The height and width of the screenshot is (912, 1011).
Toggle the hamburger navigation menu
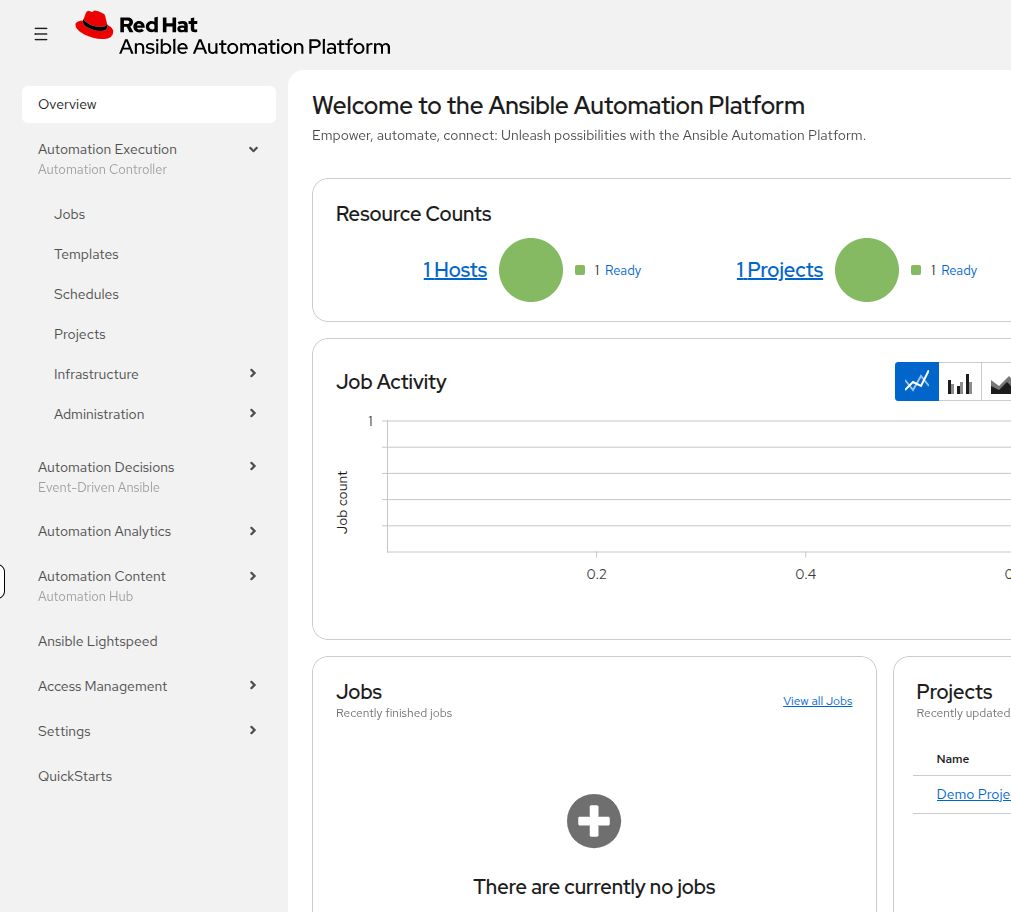(x=41, y=34)
